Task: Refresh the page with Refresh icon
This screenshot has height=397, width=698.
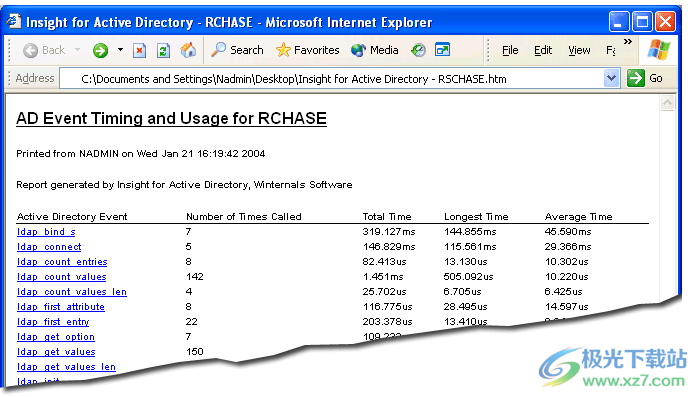Action: pyautogui.click(x=163, y=50)
